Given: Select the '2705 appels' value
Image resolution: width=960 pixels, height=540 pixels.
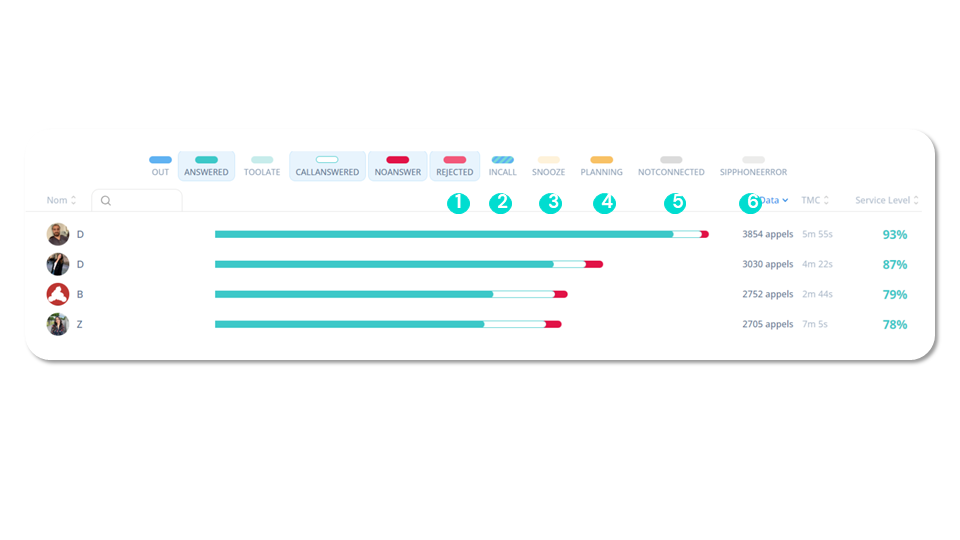Looking at the screenshot, I should [x=768, y=324].
